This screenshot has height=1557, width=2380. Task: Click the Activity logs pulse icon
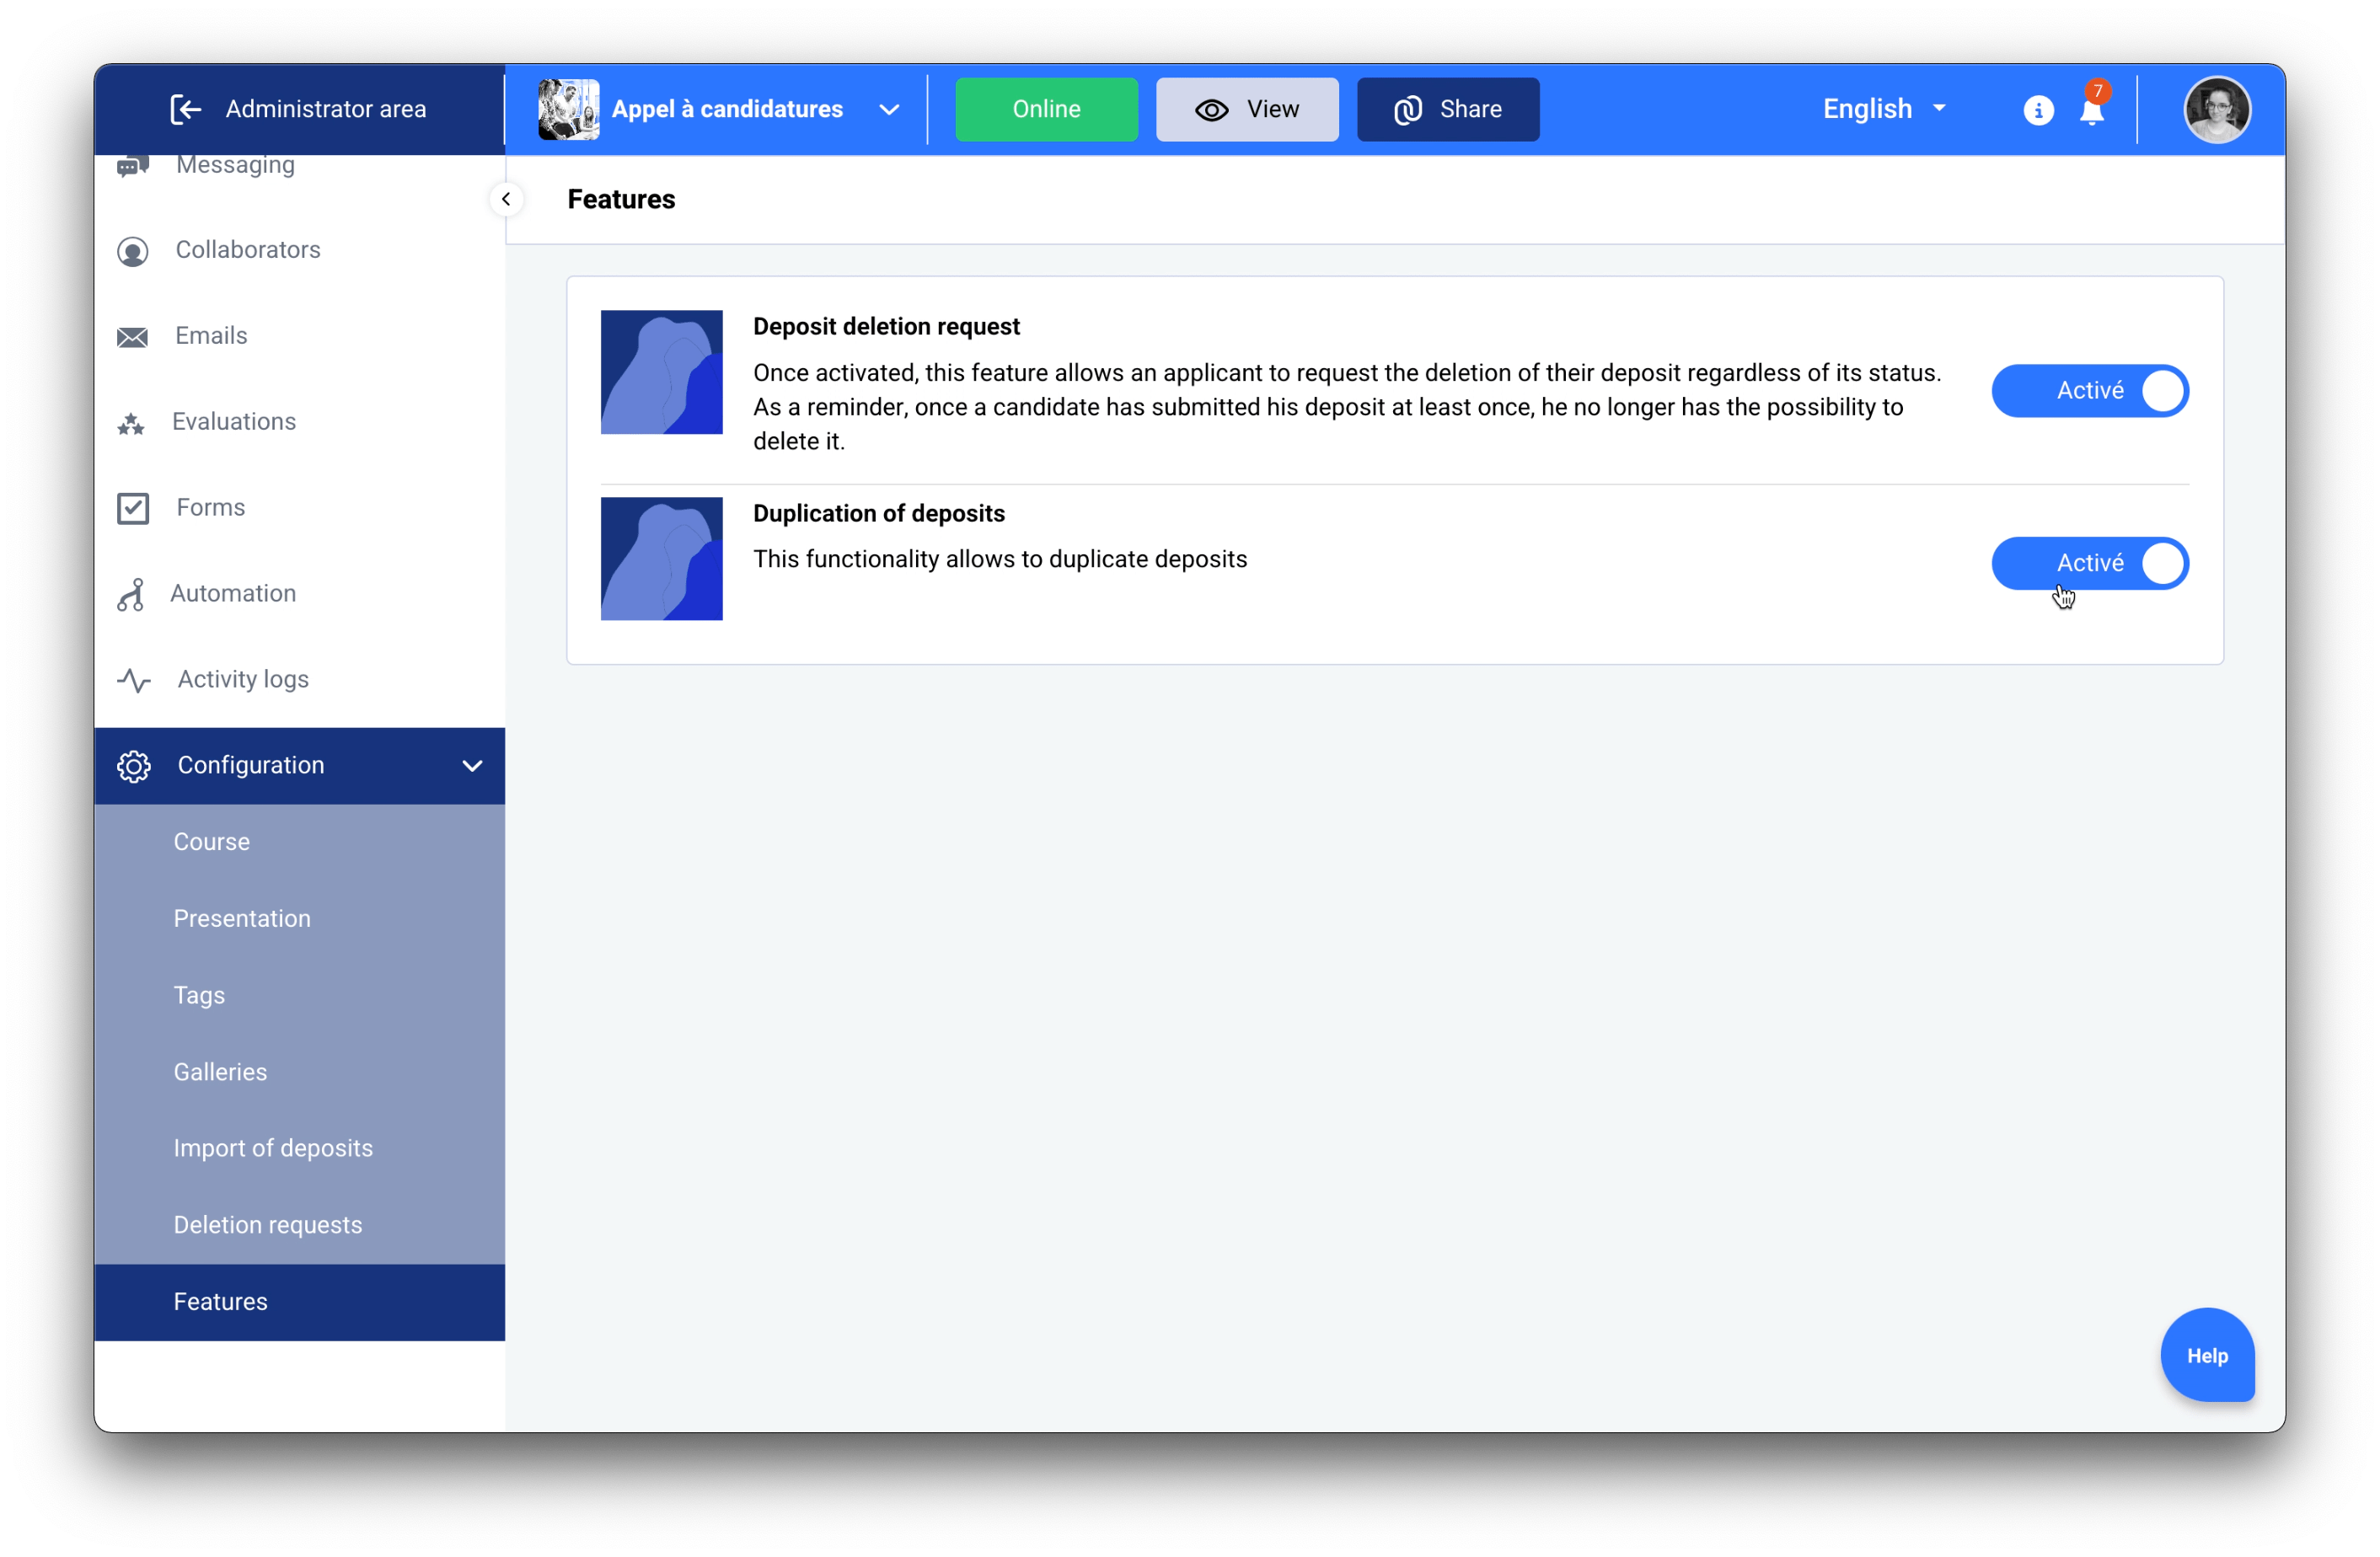(134, 680)
